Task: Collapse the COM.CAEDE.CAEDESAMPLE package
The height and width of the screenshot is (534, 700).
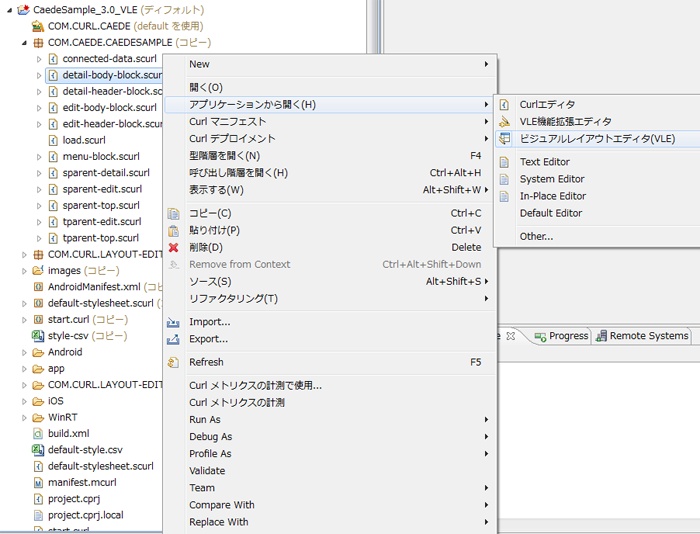Action: pyautogui.click(x=24, y=43)
